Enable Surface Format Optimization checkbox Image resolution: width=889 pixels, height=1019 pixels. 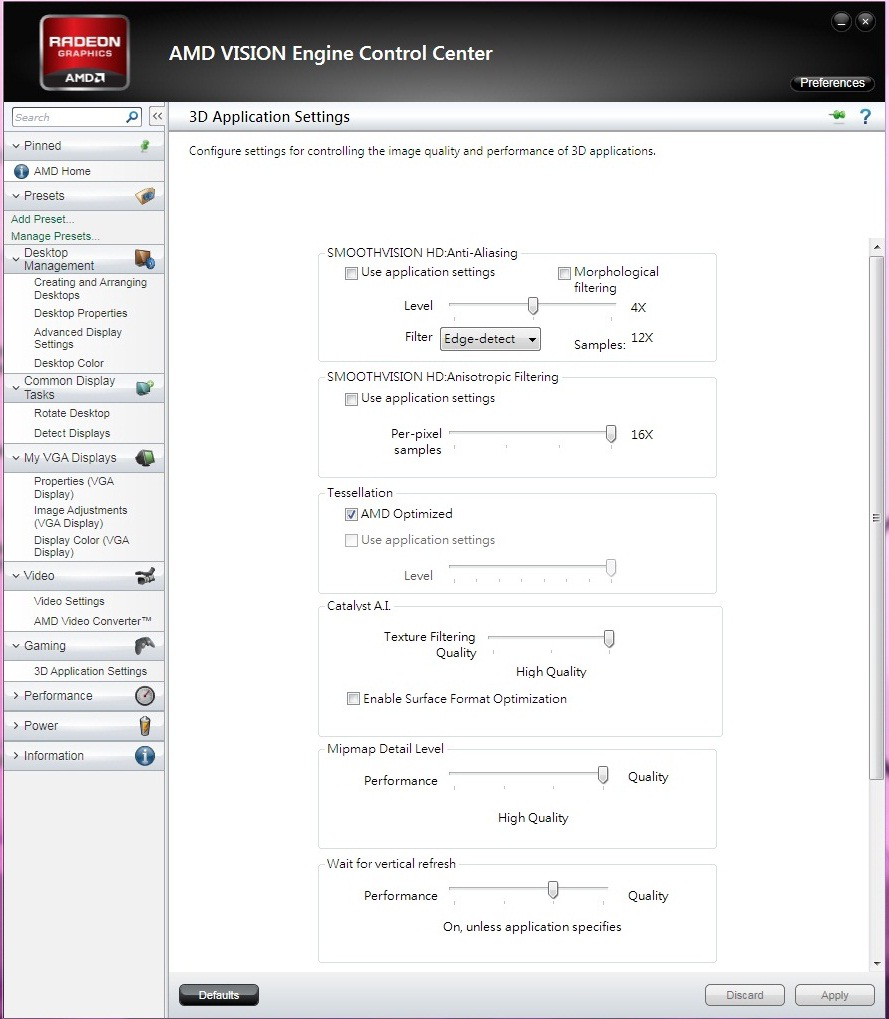point(354,699)
